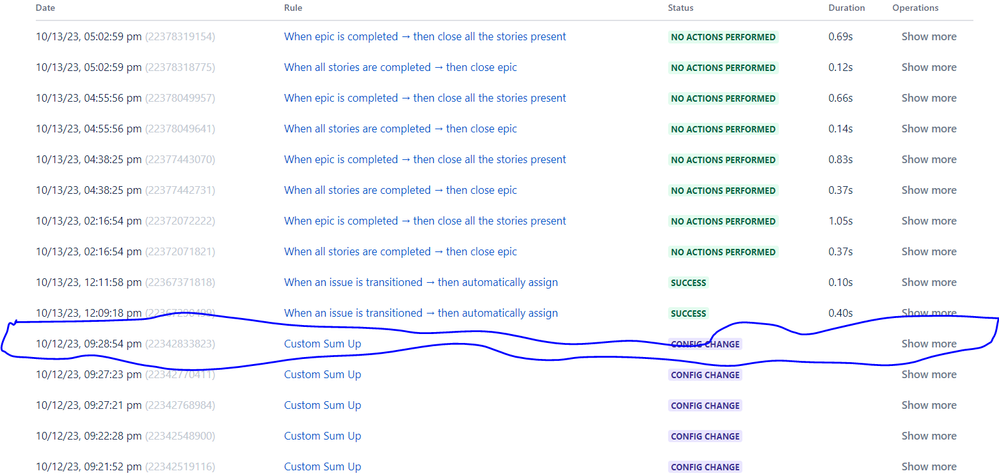Show more for the 0.14s run
Viewport: 999px width, 476px height.
point(929,129)
